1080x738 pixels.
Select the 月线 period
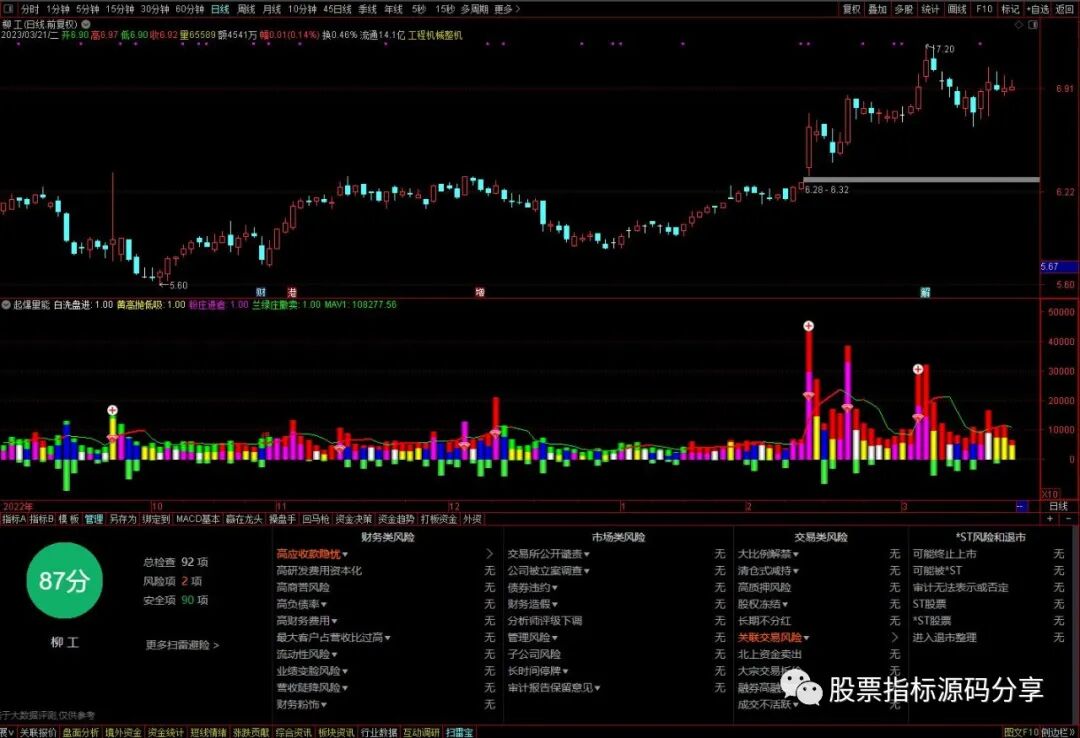(272, 9)
